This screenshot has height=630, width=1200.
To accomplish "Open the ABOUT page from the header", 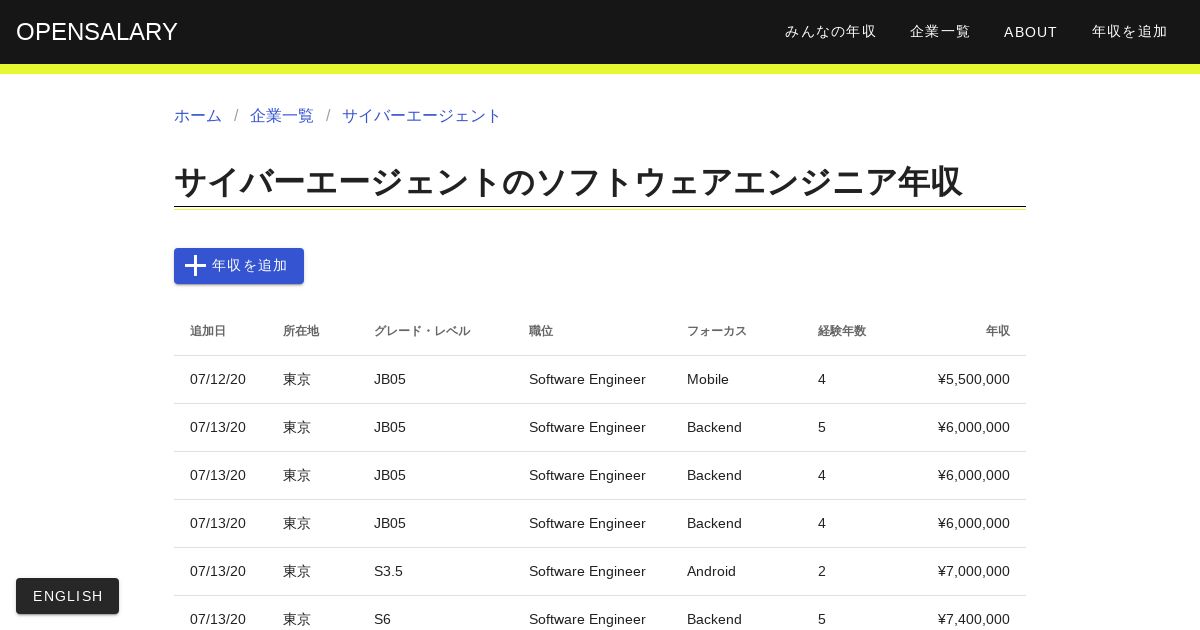I will point(1031,32).
